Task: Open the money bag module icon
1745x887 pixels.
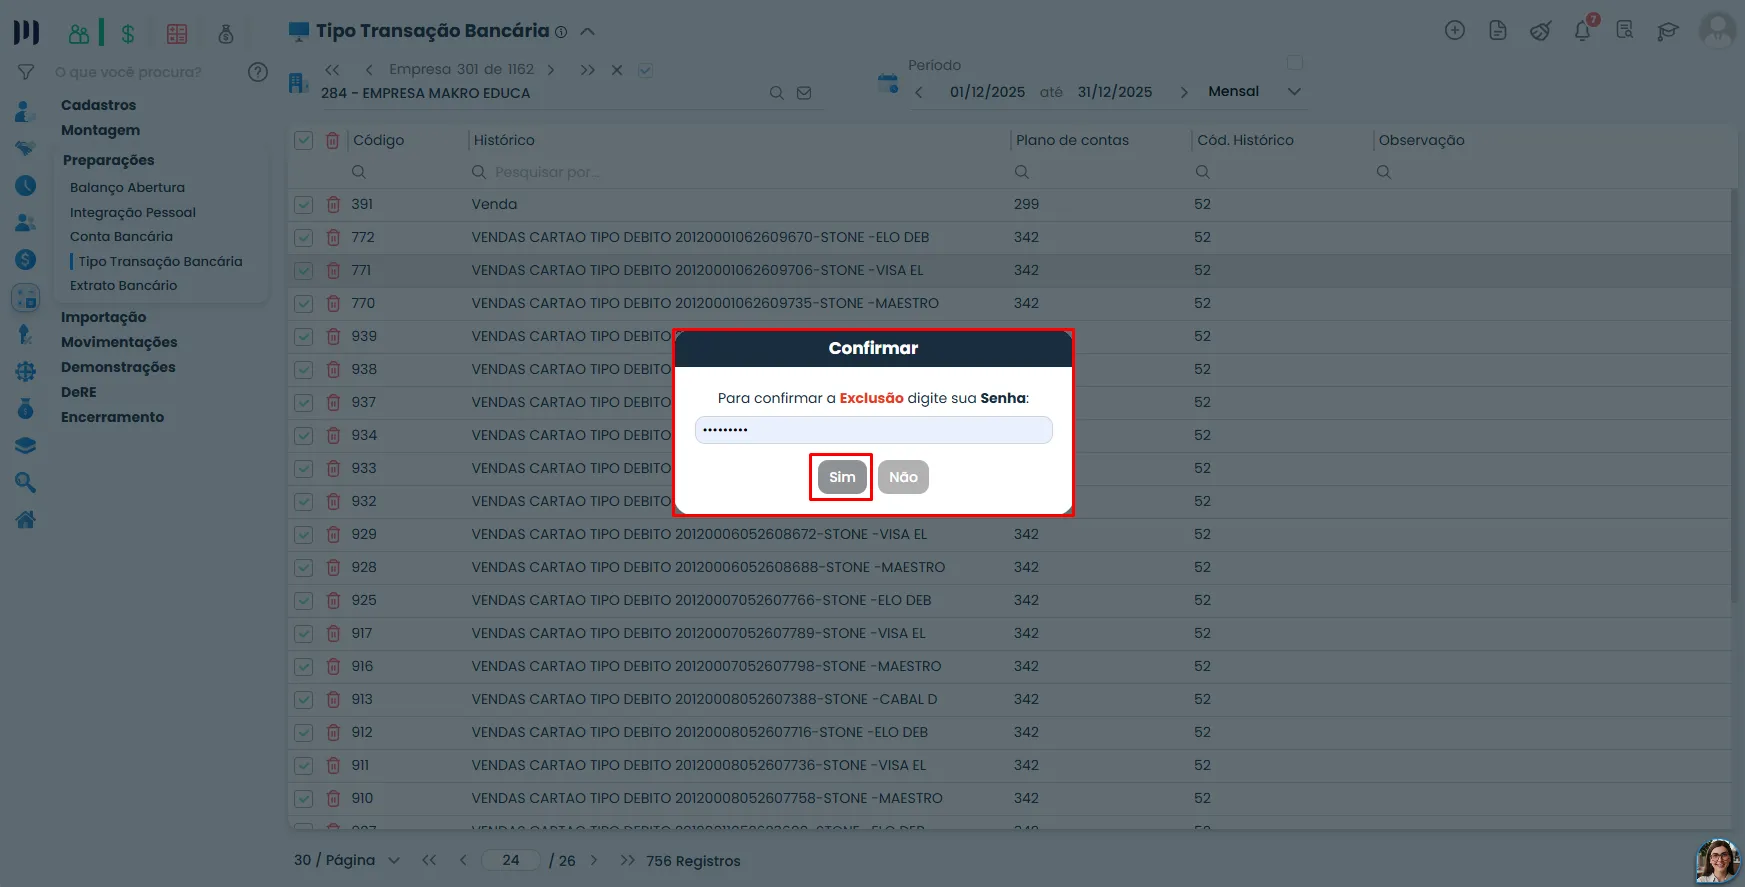Action: 226,34
